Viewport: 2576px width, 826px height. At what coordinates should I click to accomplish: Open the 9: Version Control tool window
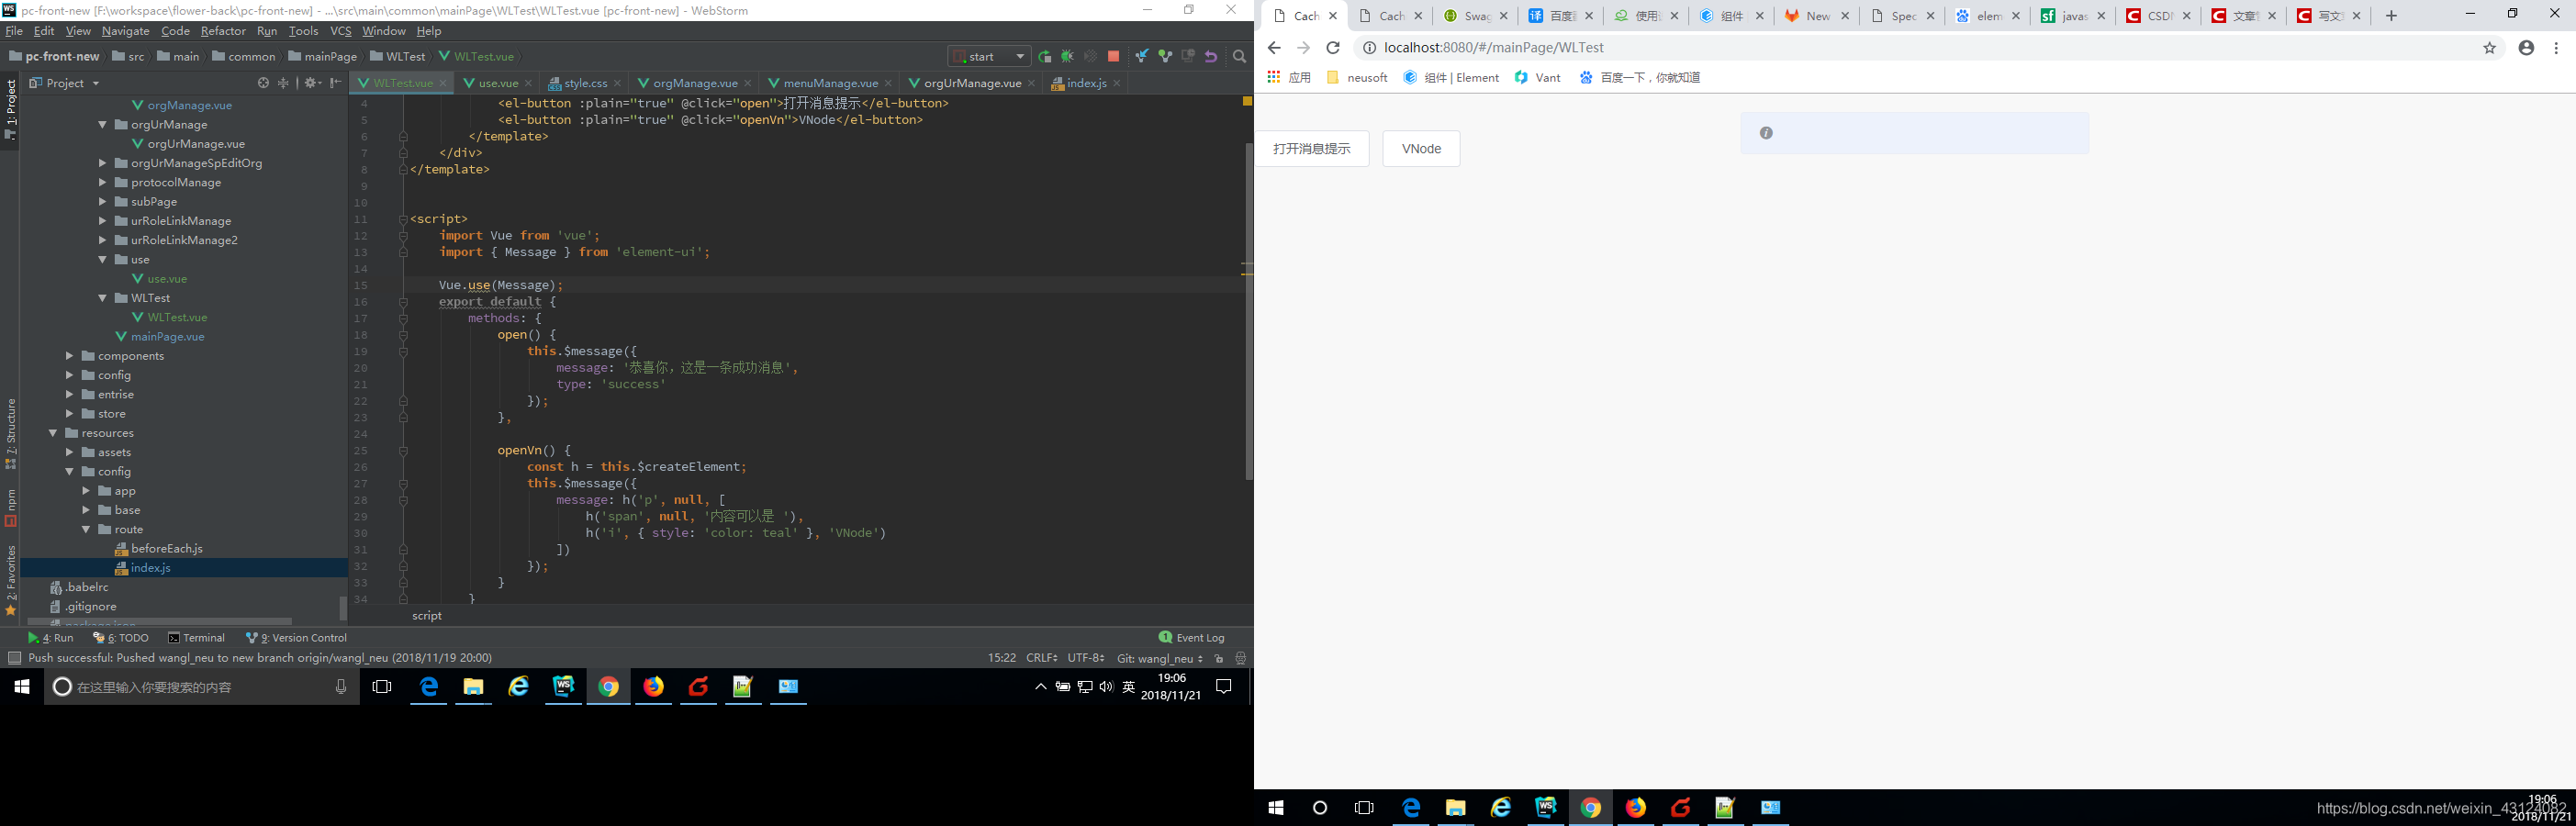point(296,638)
